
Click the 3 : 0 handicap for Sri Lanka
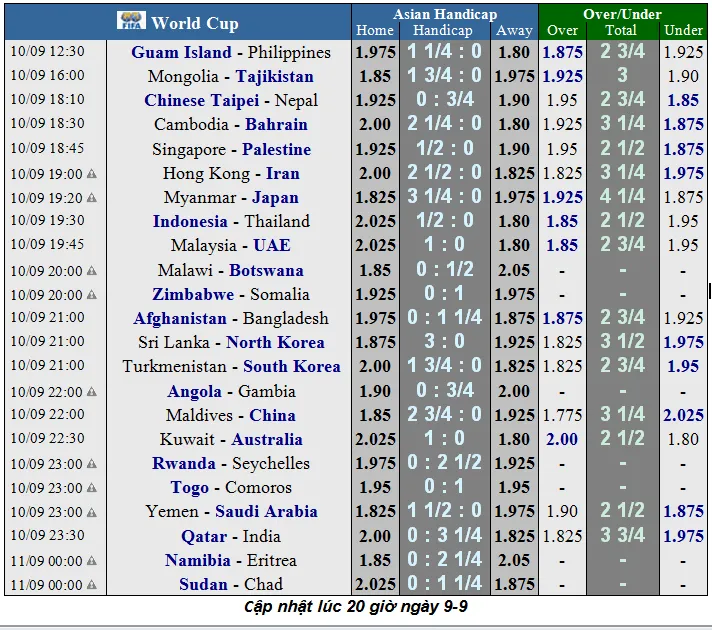(444, 342)
